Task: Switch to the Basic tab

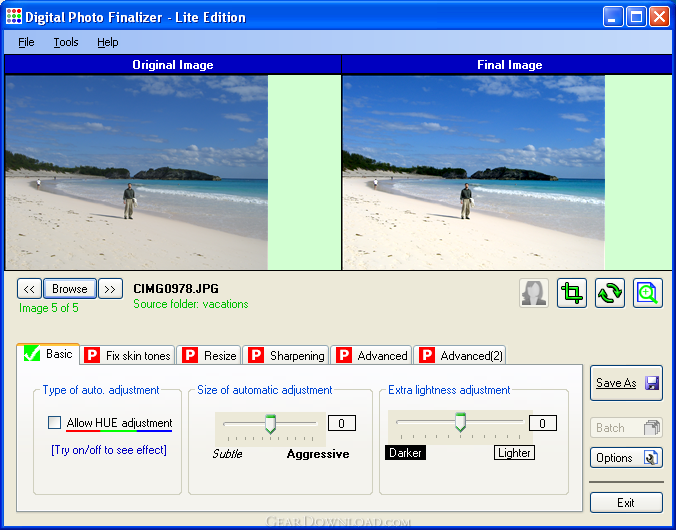Action: (48, 354)
